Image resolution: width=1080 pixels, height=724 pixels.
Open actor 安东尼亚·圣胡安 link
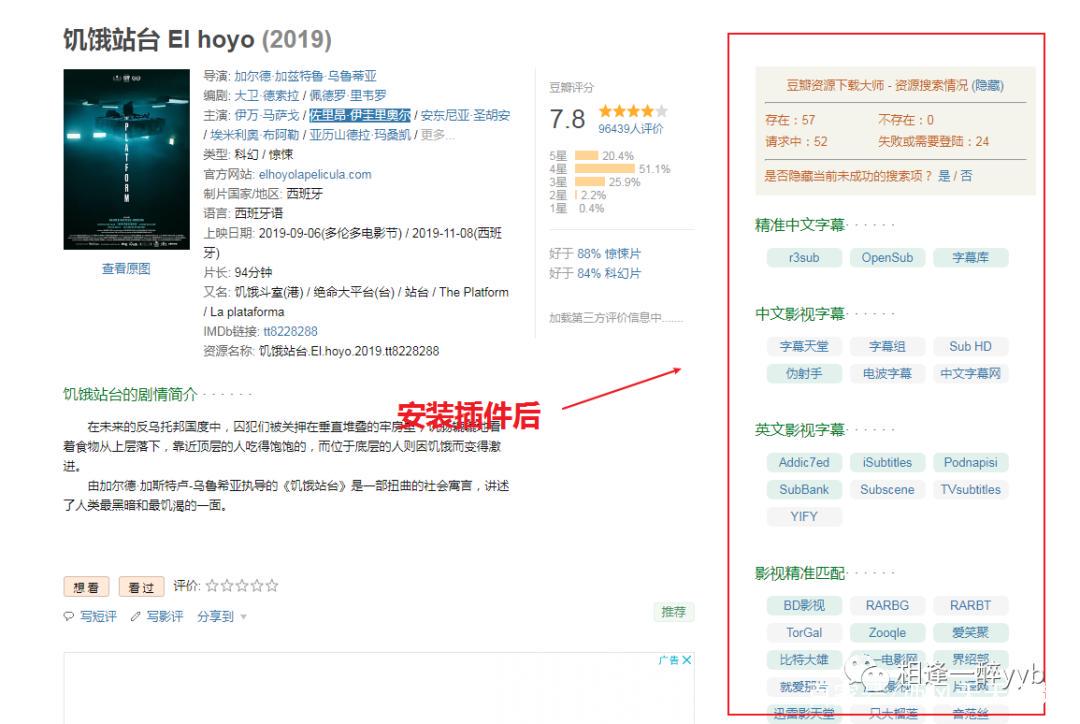pyautogui.click(x=465, y=115)
